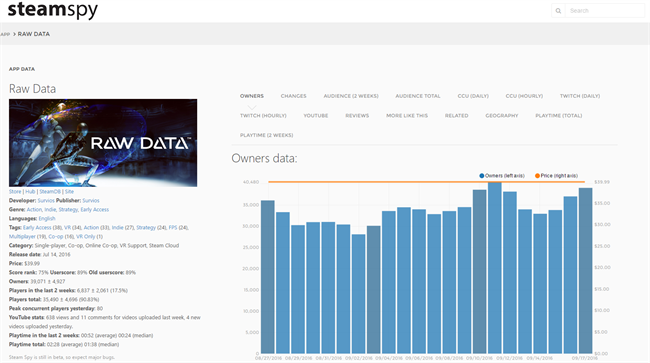Open the Related tab
Image resolution: width=650 pixels, height=363 pixels.
(x=456, y=116)
